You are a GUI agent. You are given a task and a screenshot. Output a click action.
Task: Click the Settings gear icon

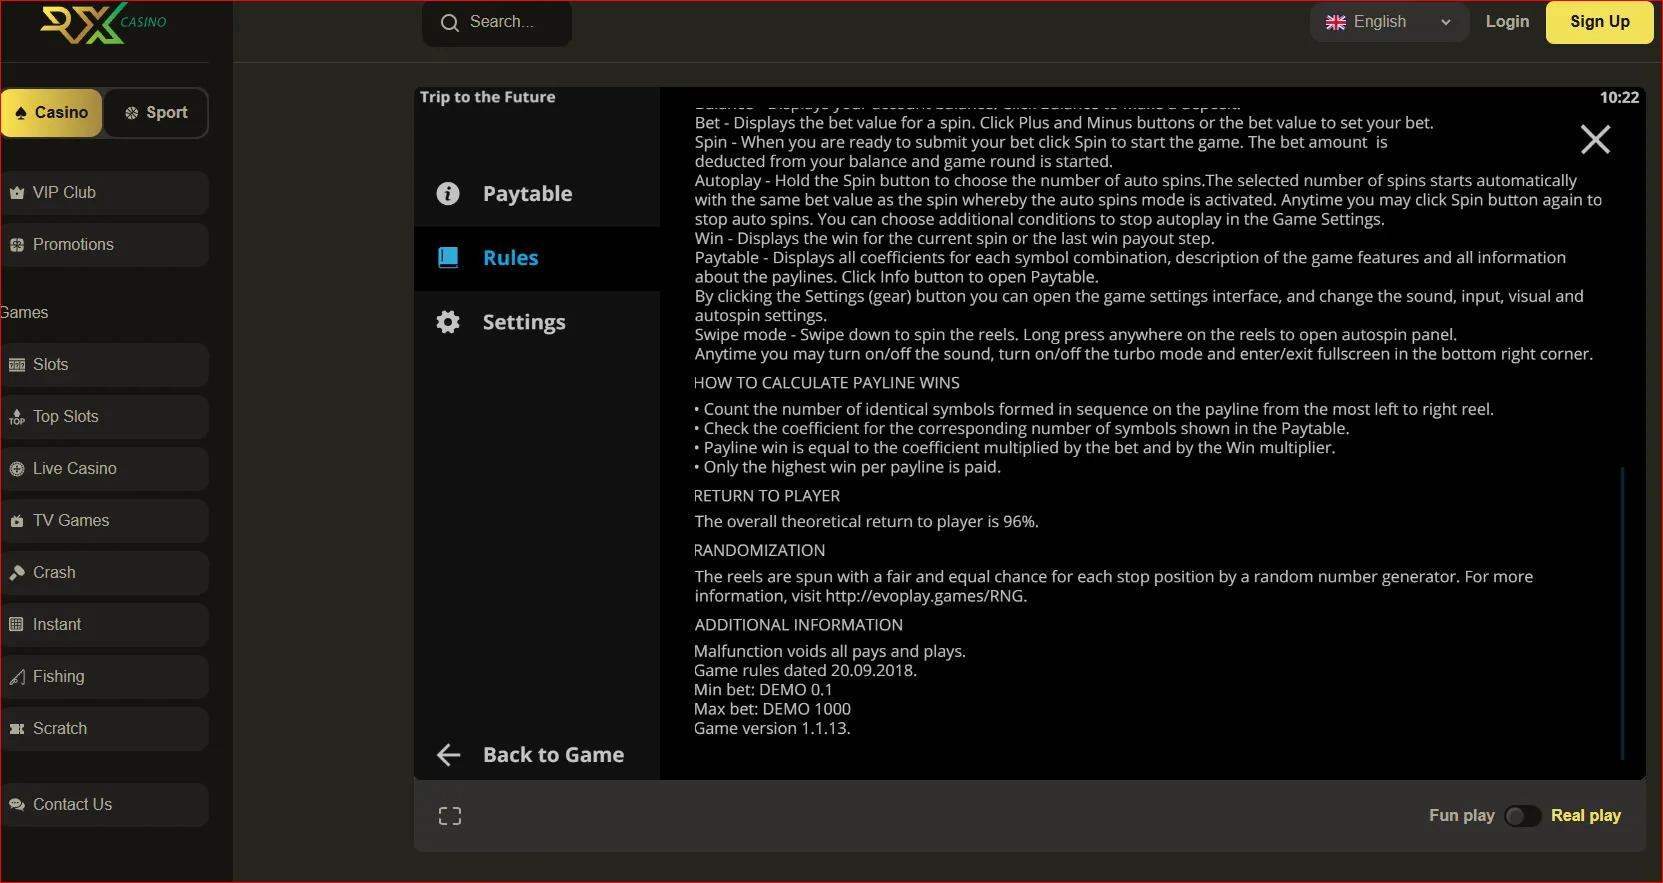[448, 322]
